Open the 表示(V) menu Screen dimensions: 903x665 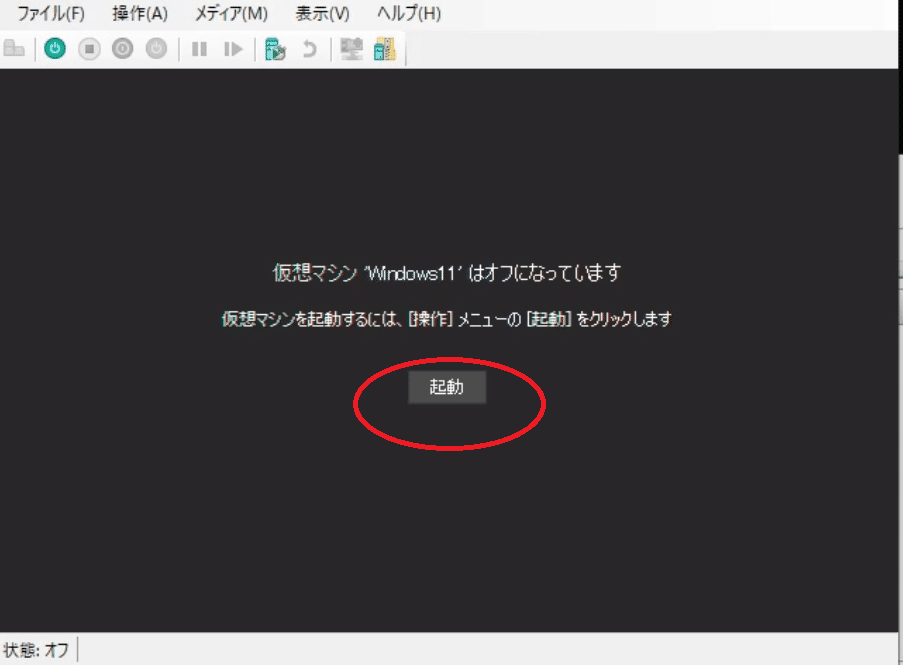[322, 13]
